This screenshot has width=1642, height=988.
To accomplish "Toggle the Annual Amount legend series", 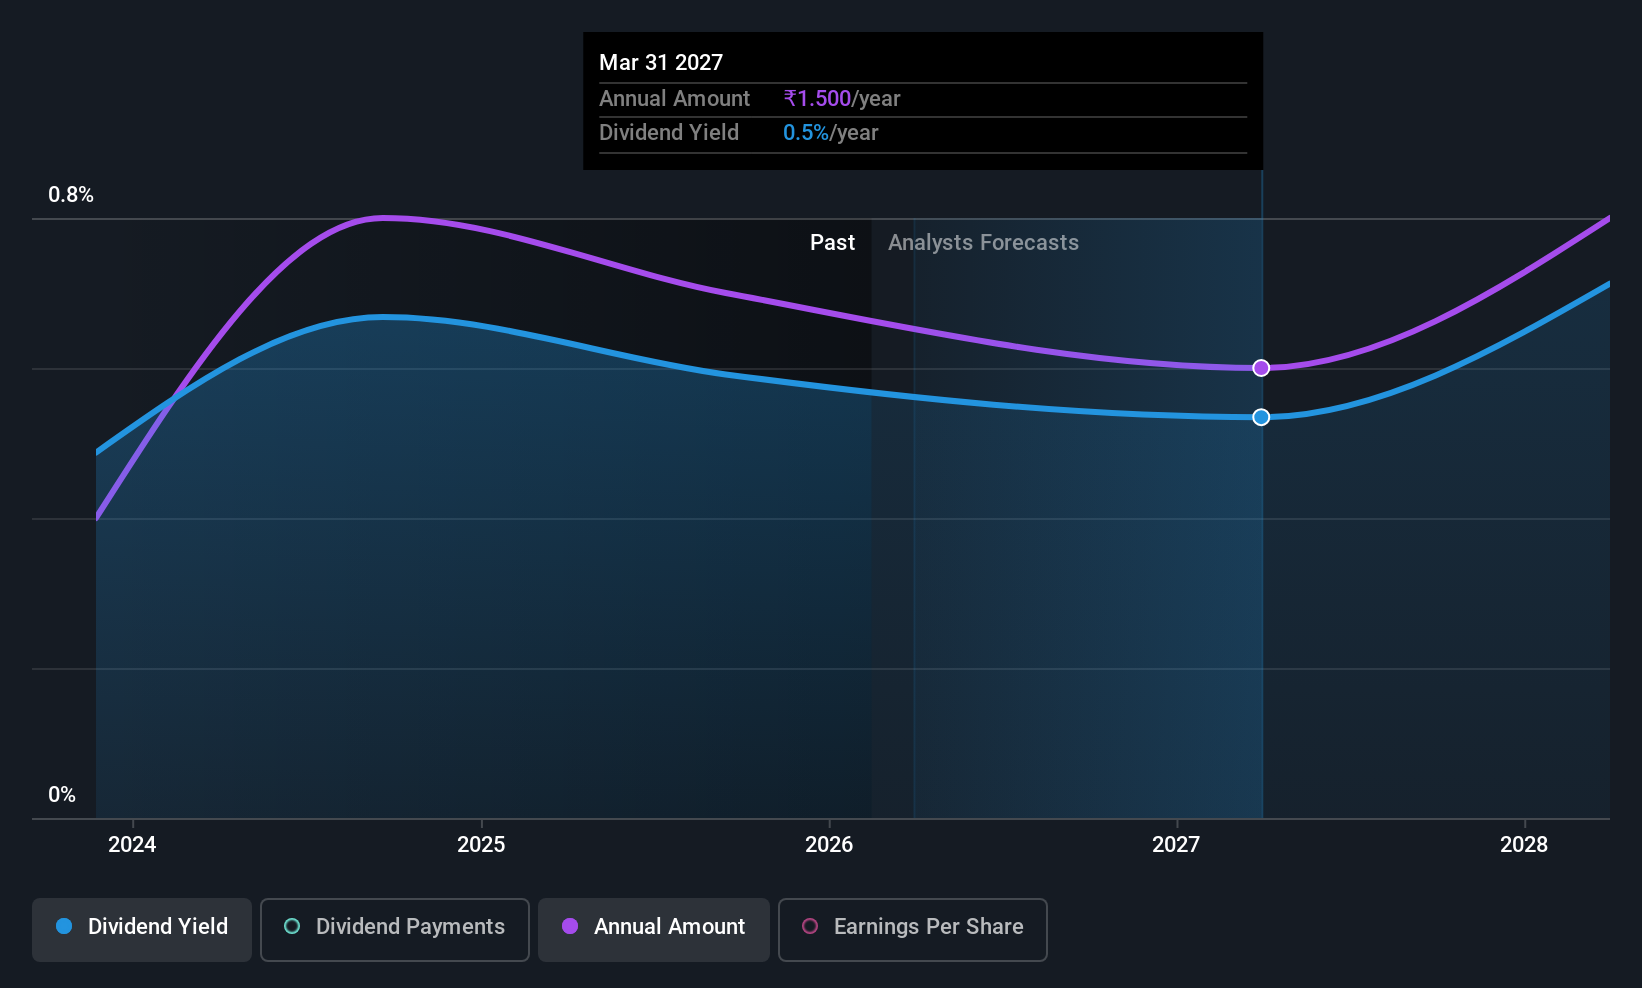I will (654, 929).
